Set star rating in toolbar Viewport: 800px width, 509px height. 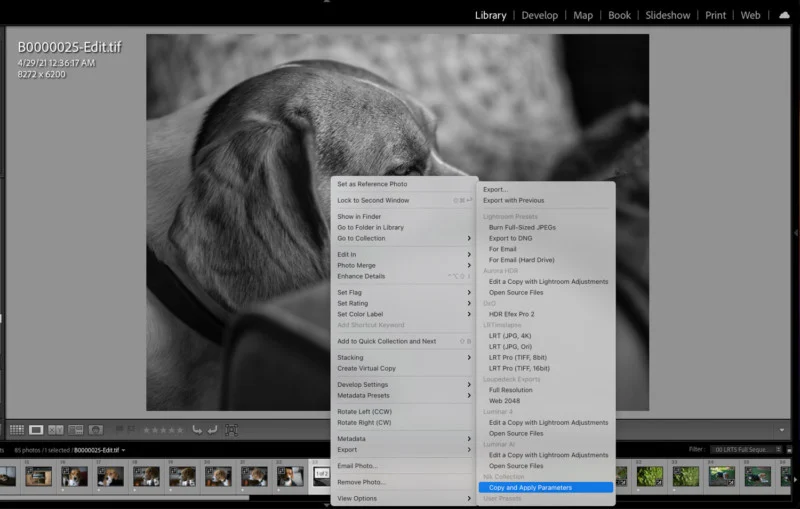(162, 430)
